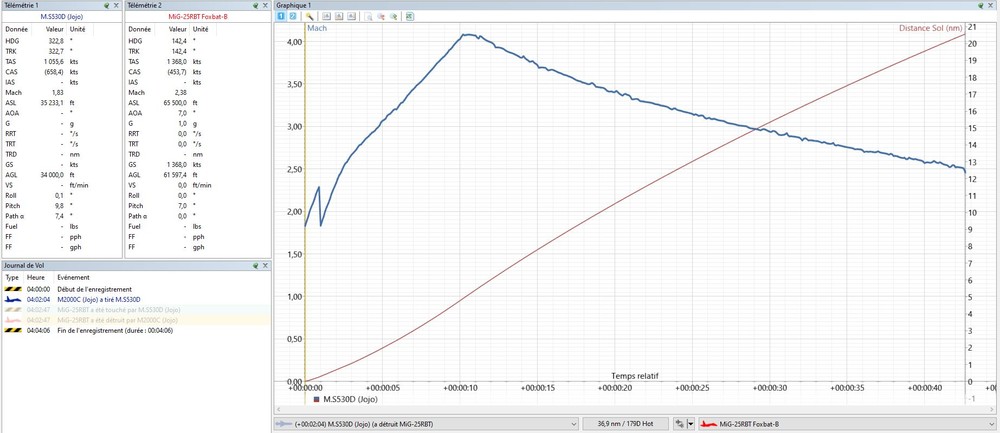Close the Graphique 1 panel
The width and height of the screenshot is (1000, 433).
tap(991, 4)
